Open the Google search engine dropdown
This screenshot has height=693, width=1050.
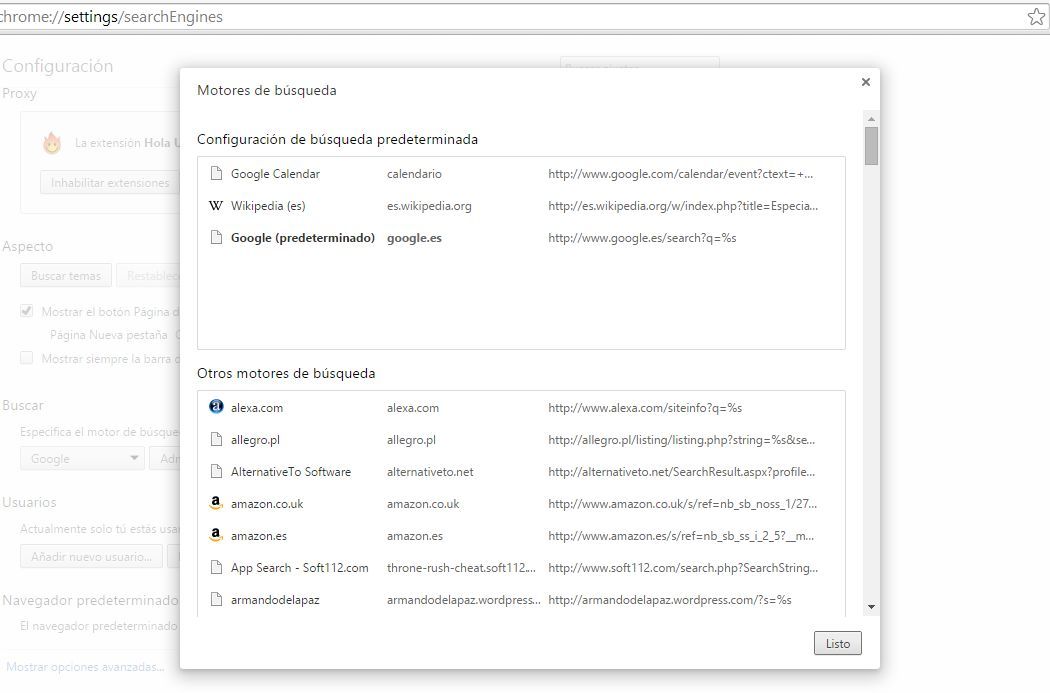coord(82,459)
